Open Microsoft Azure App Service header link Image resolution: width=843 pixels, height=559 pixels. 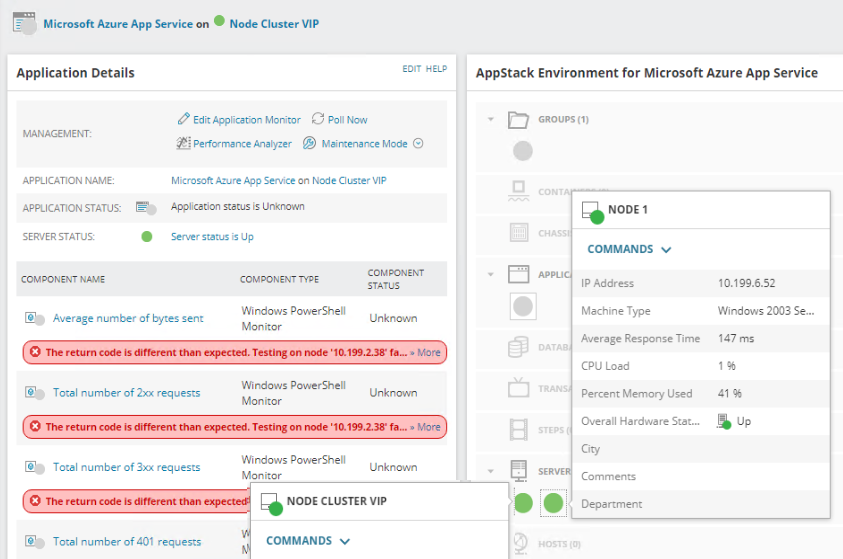tap(118, 24)
